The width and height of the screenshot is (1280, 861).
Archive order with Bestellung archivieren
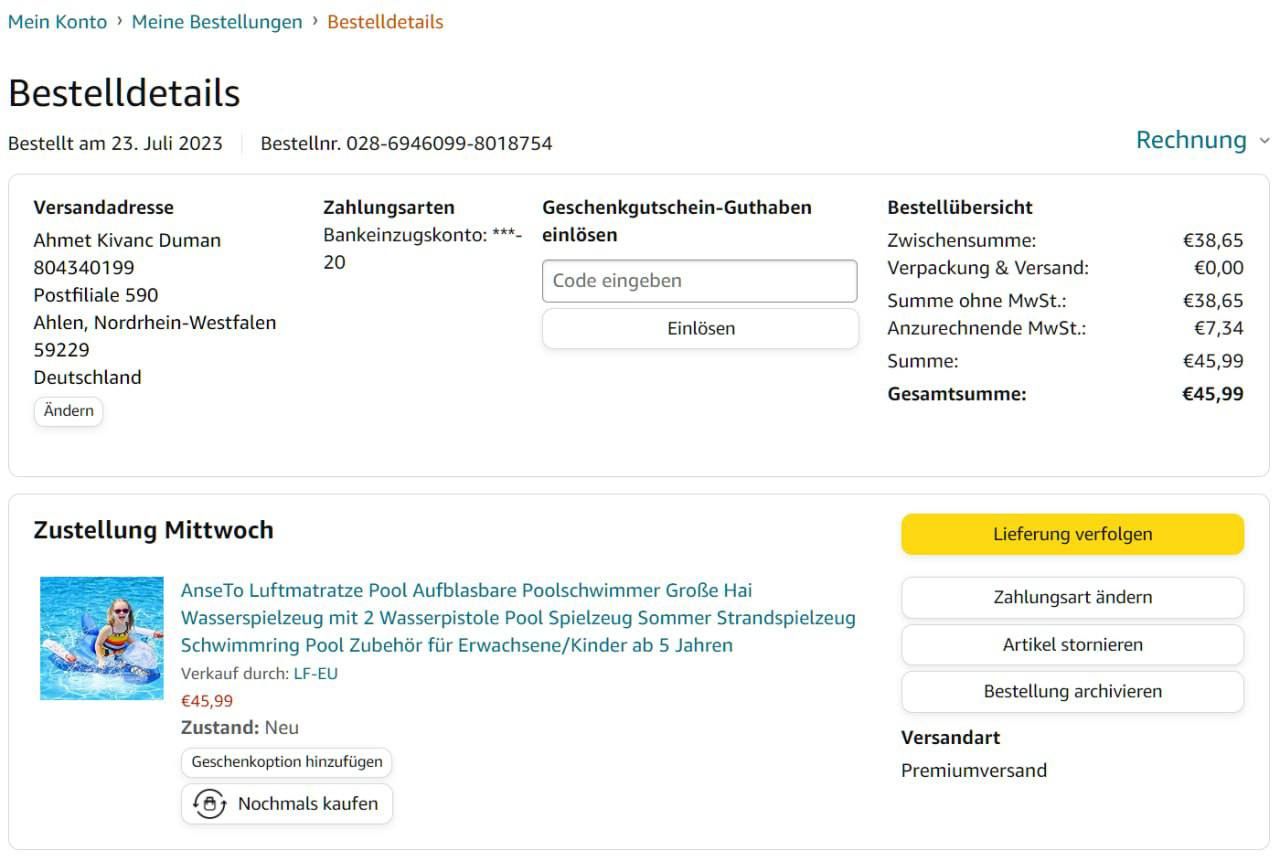click(x=1072, y=692)
